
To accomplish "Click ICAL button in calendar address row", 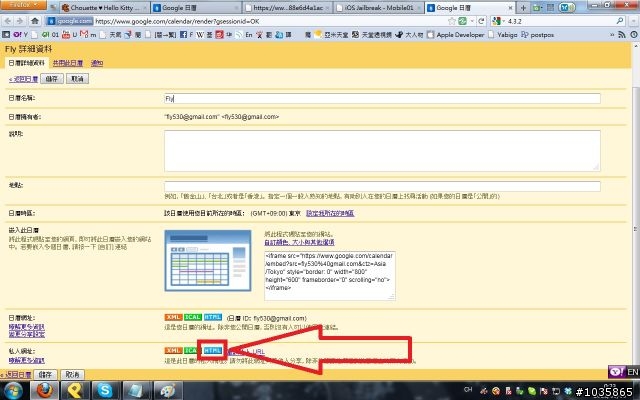I will (x=193, y=318).
